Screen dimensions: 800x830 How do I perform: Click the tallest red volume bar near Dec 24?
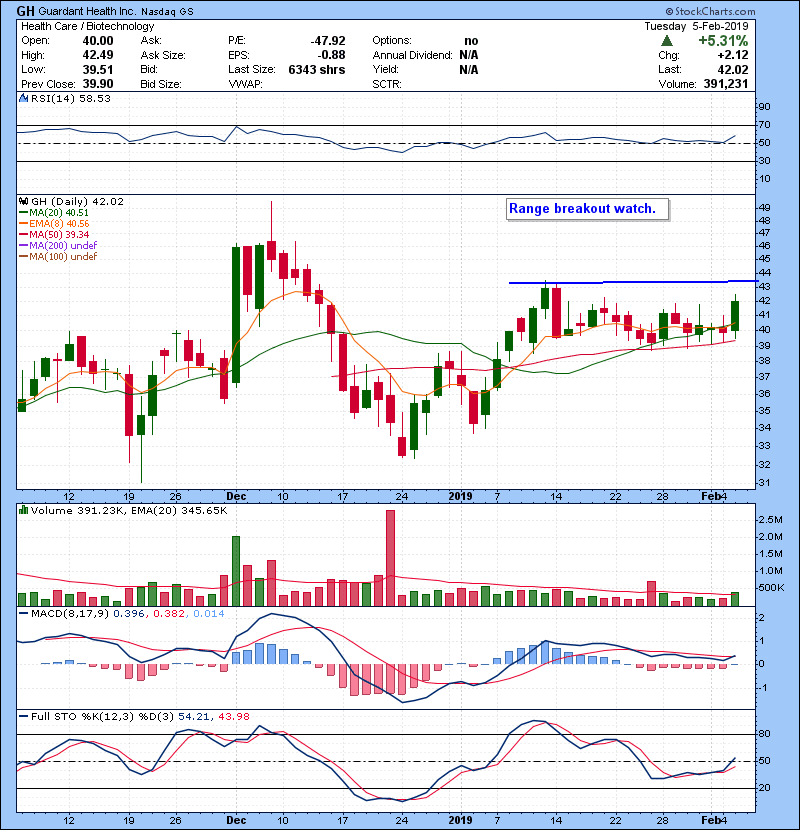click(x=390, y=558)
